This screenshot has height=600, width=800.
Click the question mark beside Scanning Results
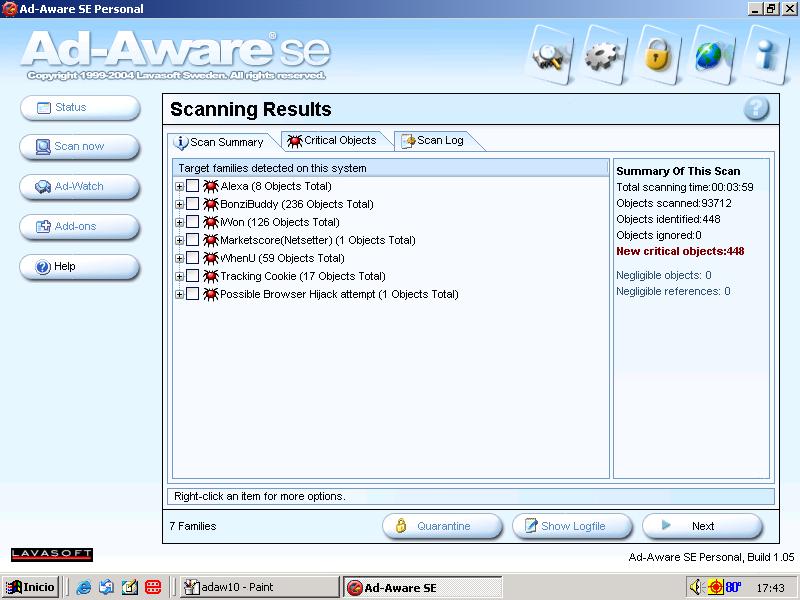(x=756, y=108)
